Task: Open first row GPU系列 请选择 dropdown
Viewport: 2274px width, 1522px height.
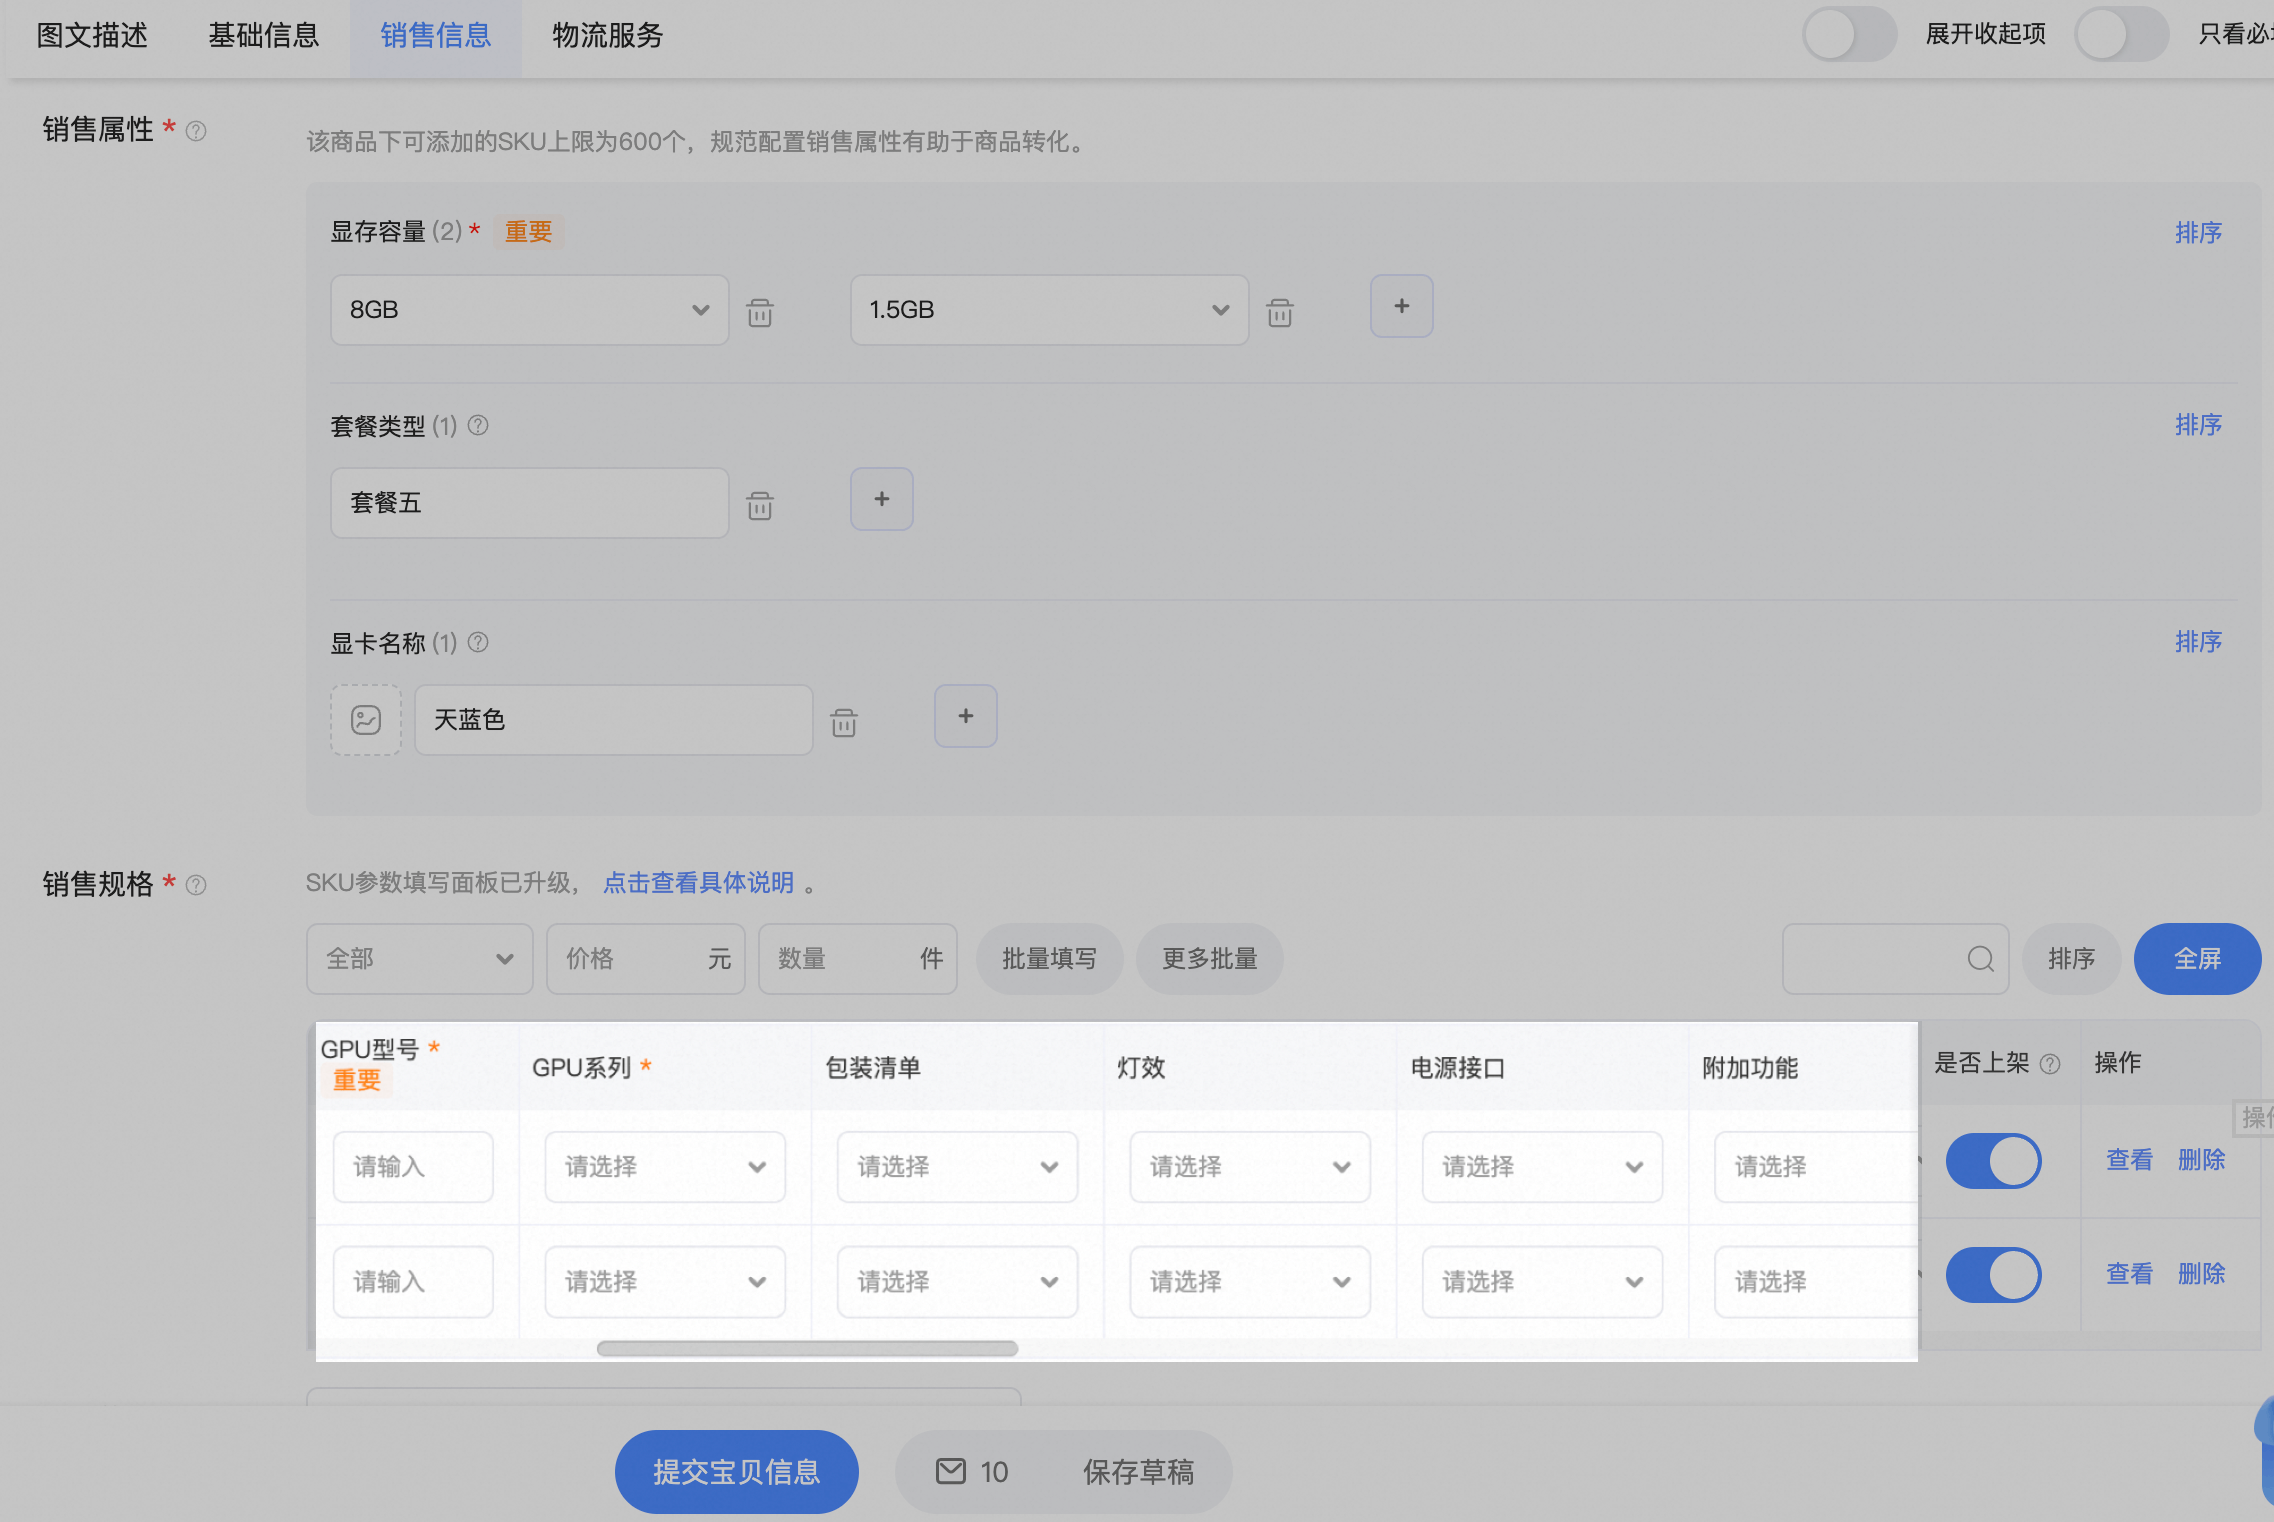Action: [x=664, y=1167]
